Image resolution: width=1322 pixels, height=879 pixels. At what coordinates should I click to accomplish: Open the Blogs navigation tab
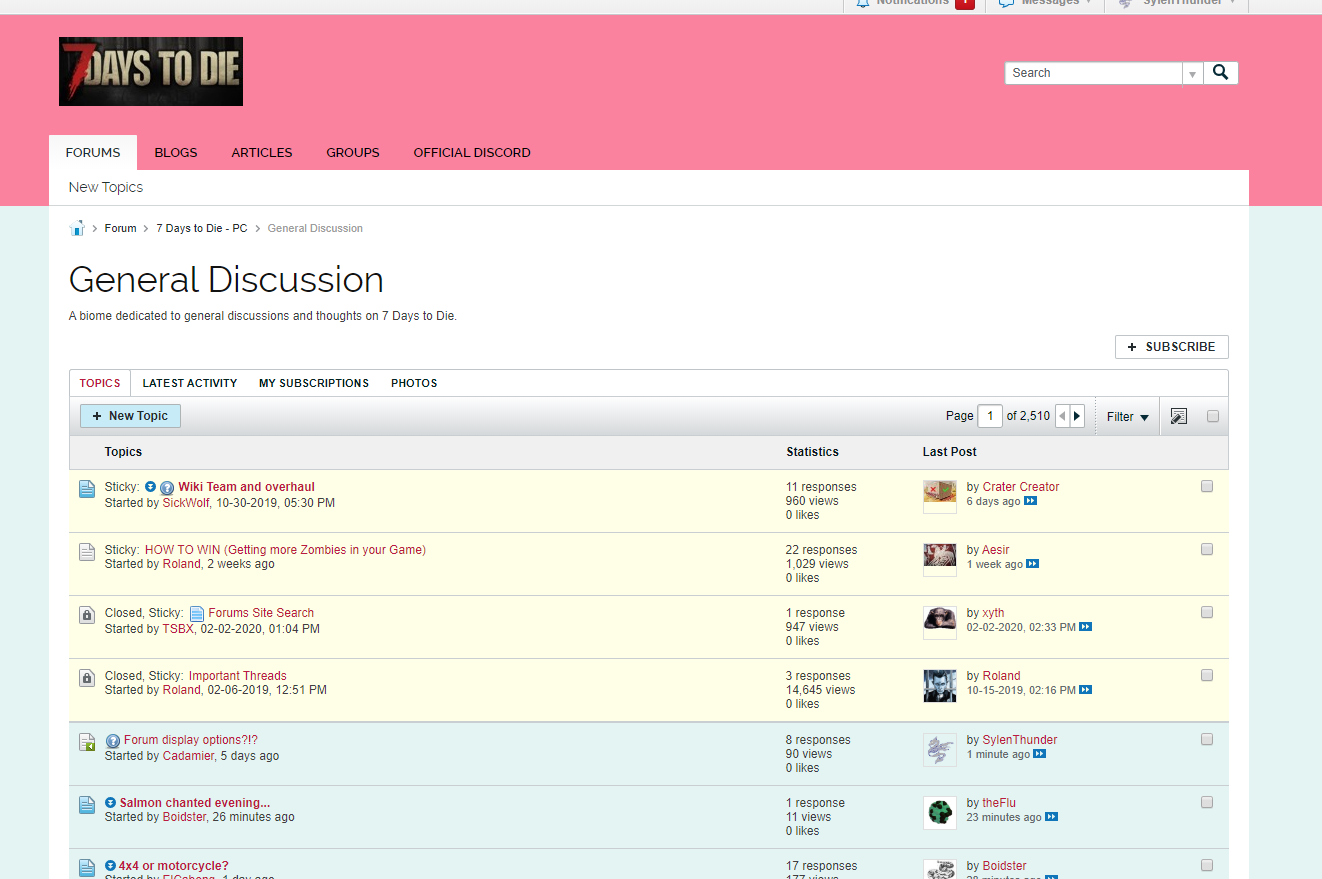176,153
